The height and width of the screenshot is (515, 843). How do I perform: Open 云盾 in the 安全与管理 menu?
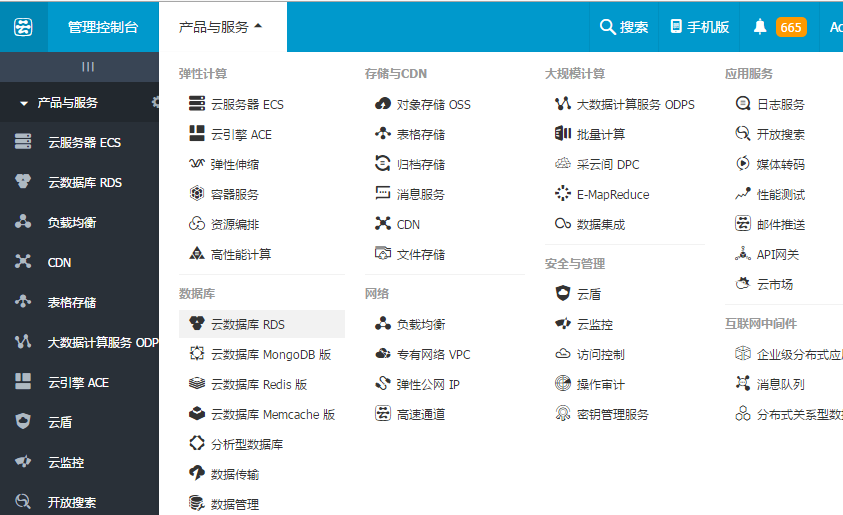[x=589, y=294]
